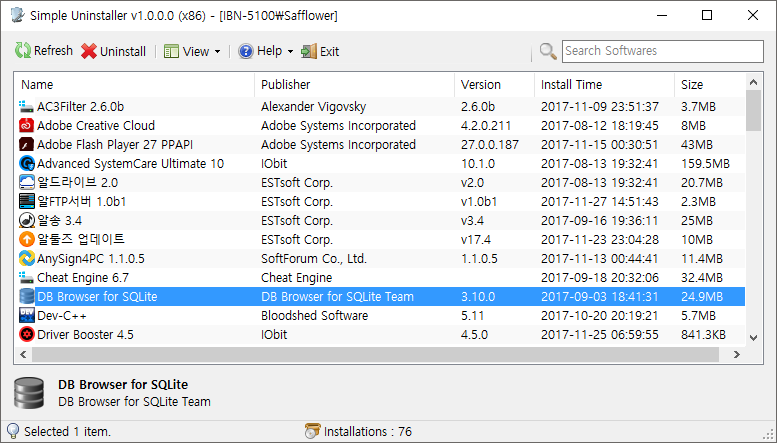777x443 pixels.
Task: Click the magnifier search icon
Action: point(548,51)
